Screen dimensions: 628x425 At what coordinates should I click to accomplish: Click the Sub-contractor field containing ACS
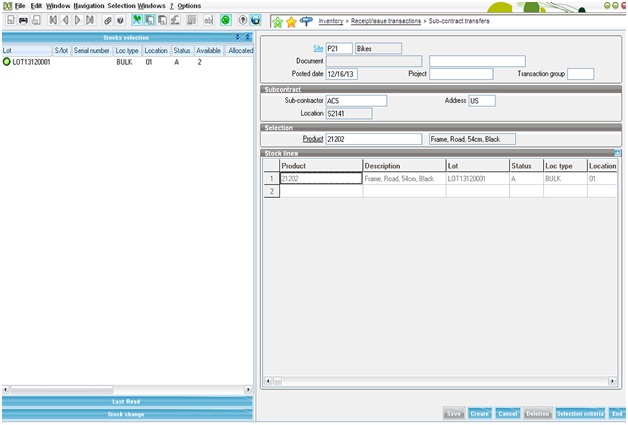coord(356,100)
